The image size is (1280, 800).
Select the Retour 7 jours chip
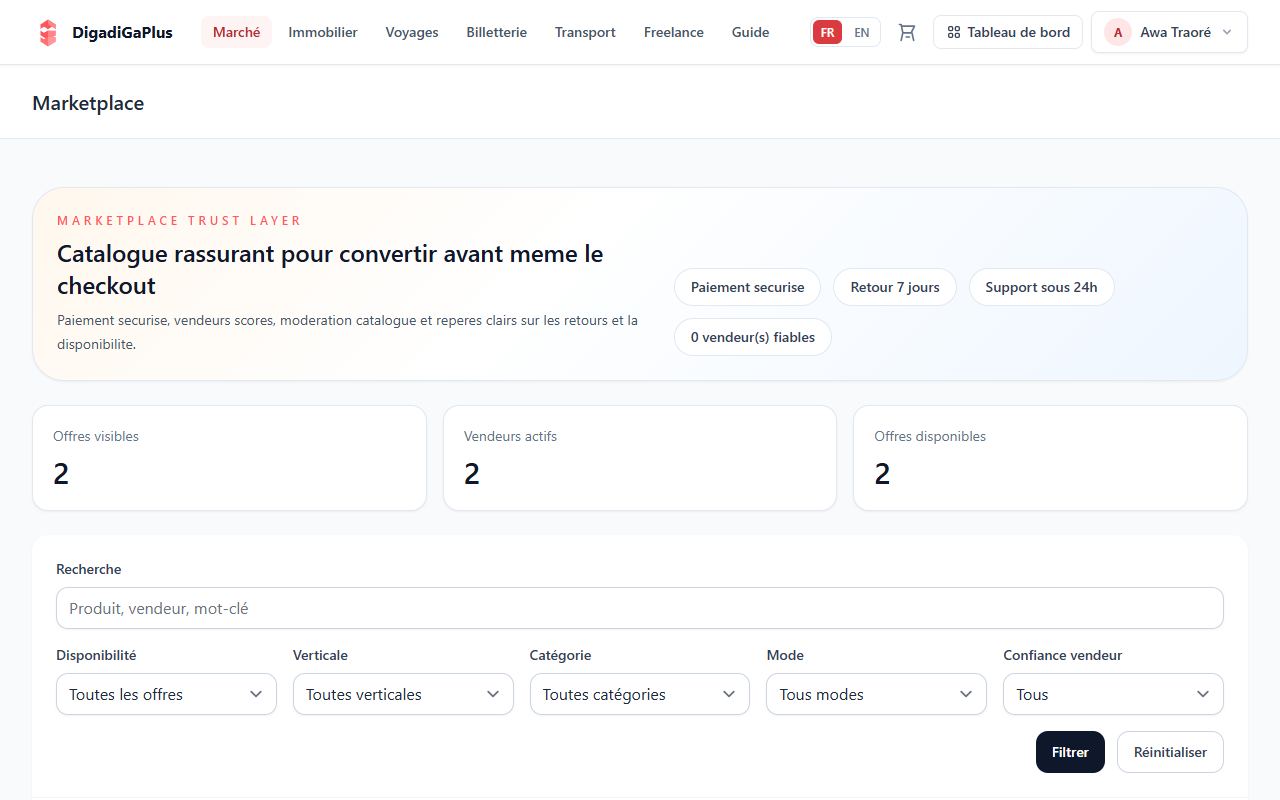(895, 287)
